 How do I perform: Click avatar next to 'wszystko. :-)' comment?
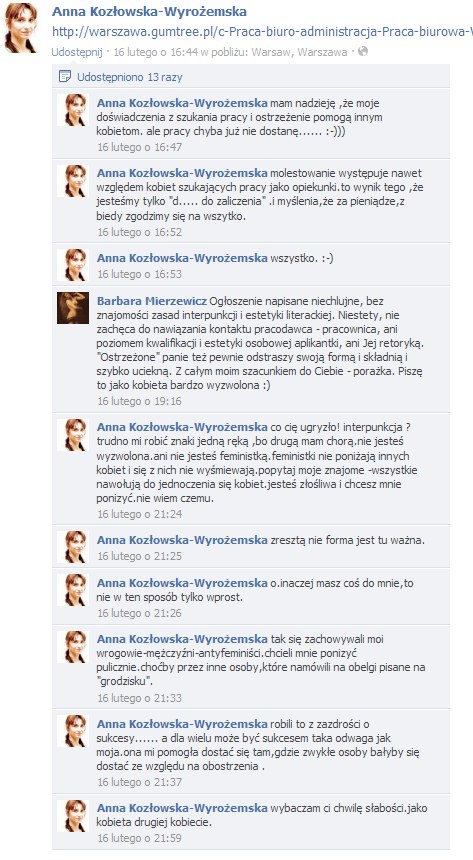[x=73, y=265]
